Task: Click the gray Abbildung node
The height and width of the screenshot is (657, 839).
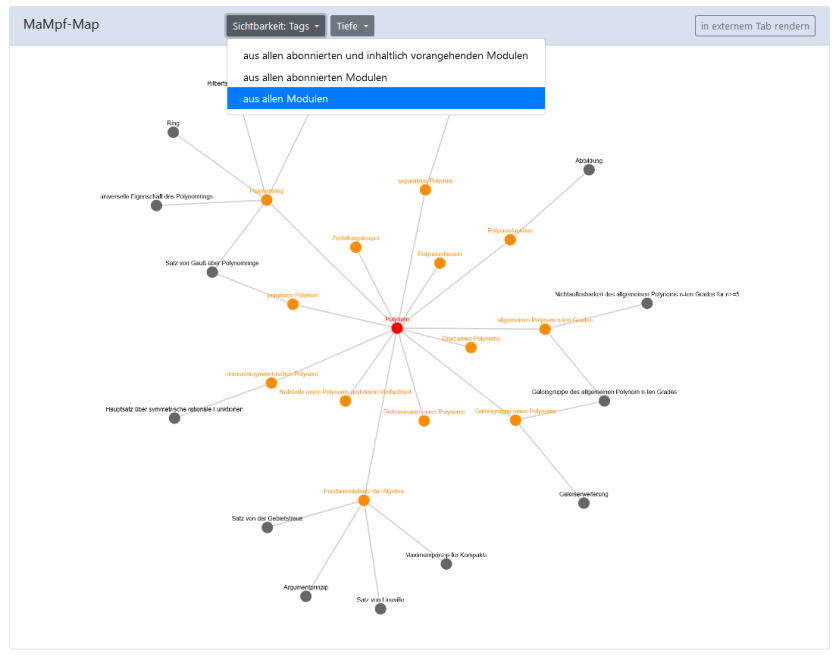Action: tap(589, 170)
